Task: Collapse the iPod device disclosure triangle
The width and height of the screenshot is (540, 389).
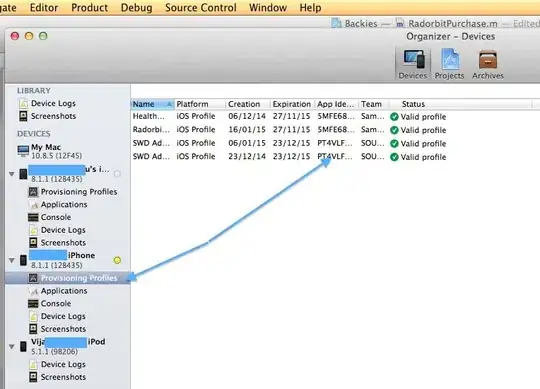Action: tap(12, 347)
